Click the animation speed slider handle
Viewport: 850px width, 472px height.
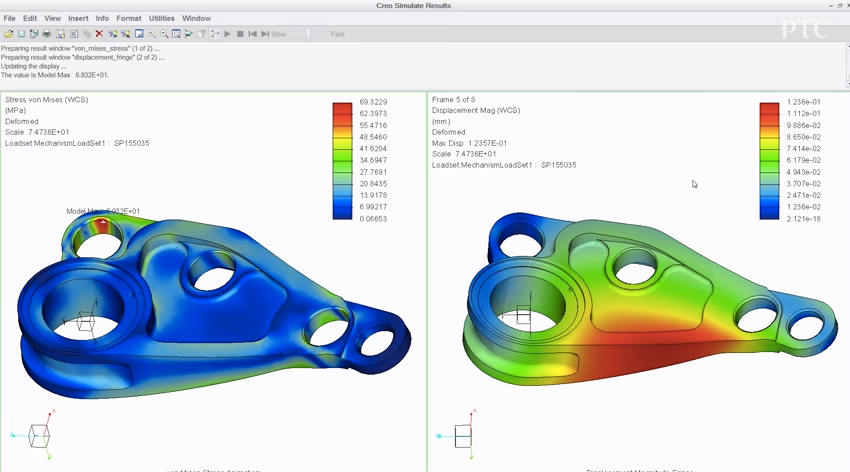[x=308, y=34]
